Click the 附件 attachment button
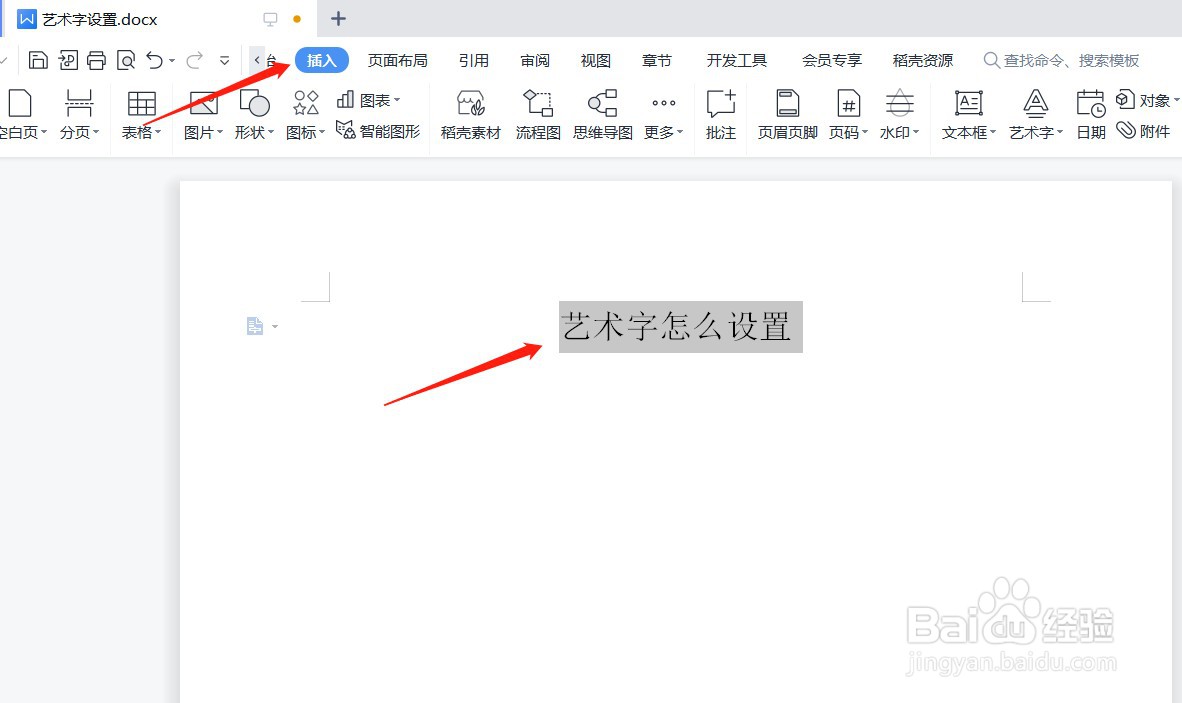The image size is (1182, 703). click(1144, 131)
